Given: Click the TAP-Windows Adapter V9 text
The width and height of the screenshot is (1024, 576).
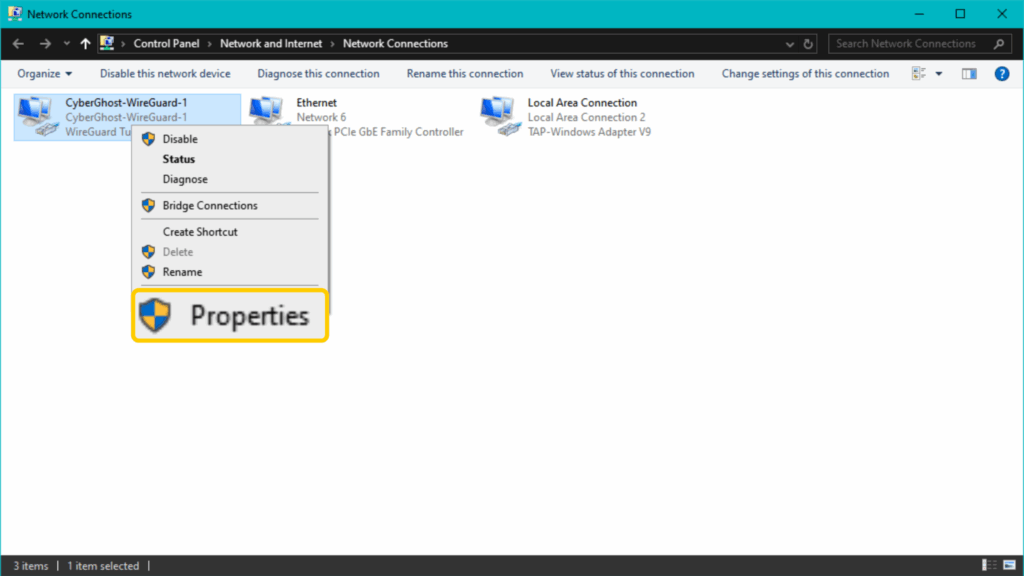Looking at the screenshot, I should click(x=589, y=132).
